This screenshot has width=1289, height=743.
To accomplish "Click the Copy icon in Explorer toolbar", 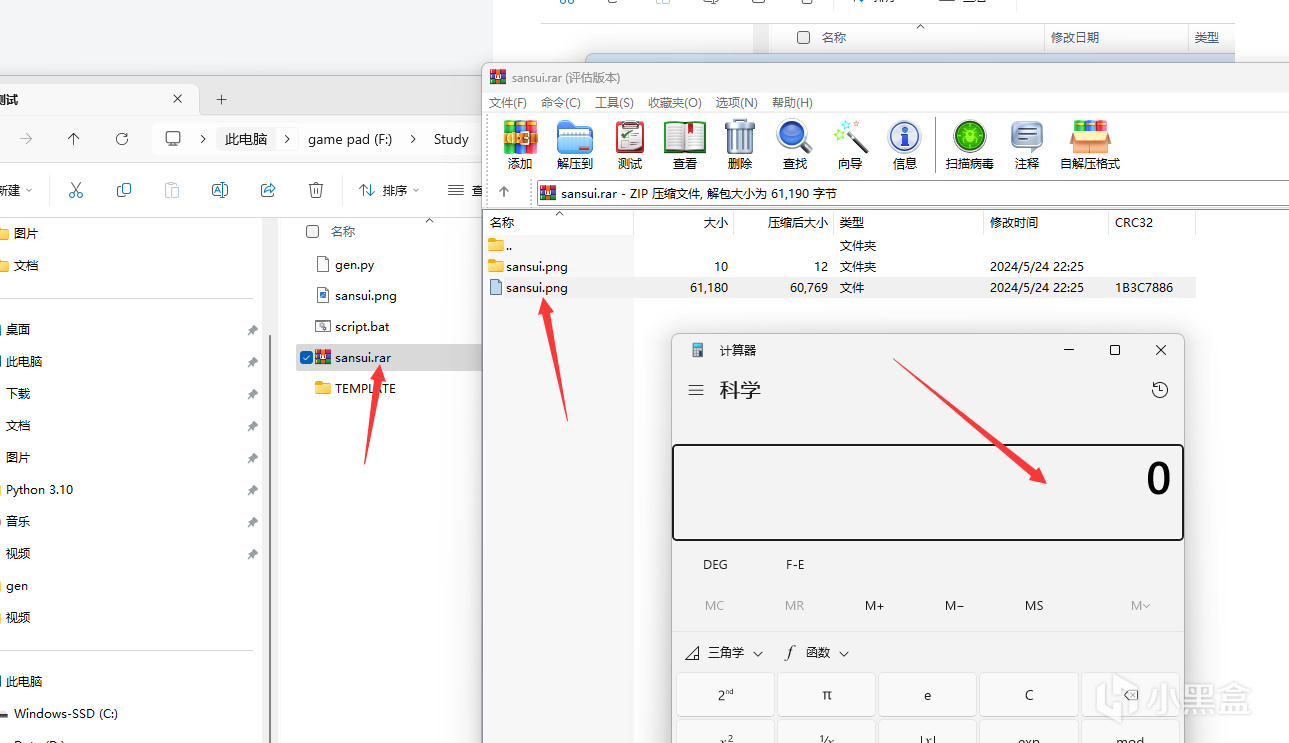I will coord(124,190).
